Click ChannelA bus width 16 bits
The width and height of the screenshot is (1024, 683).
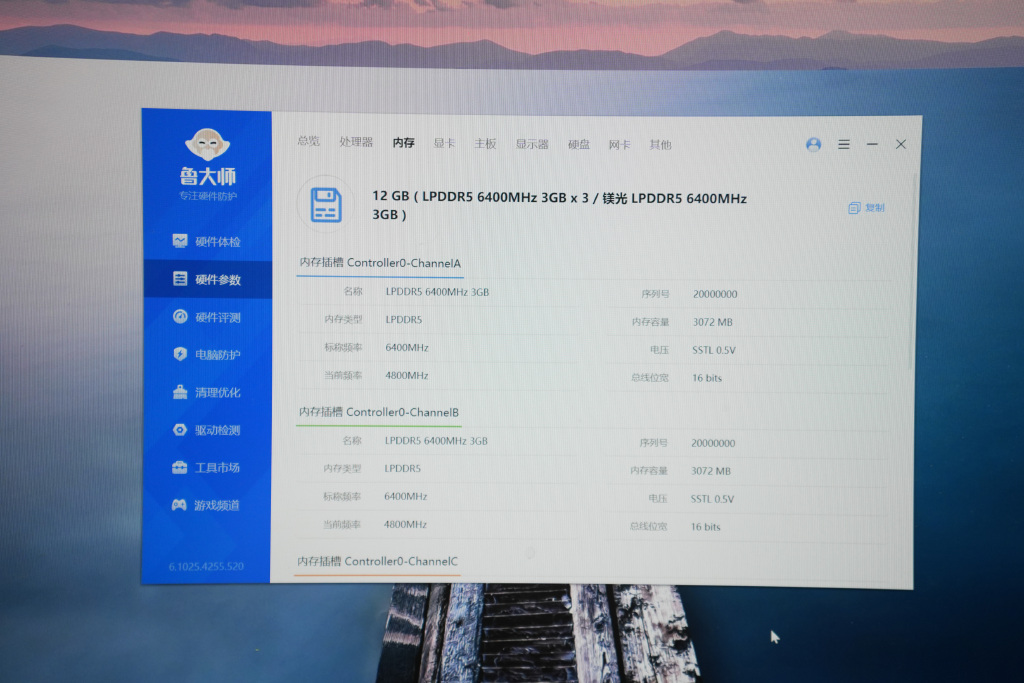click(707, 378)
